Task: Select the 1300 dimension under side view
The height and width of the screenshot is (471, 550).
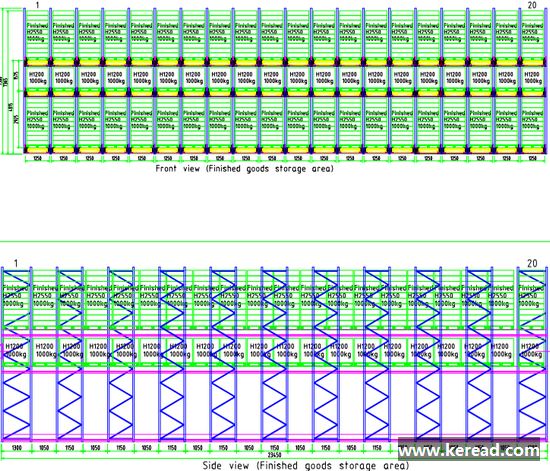Action: [x=16, y=448]
